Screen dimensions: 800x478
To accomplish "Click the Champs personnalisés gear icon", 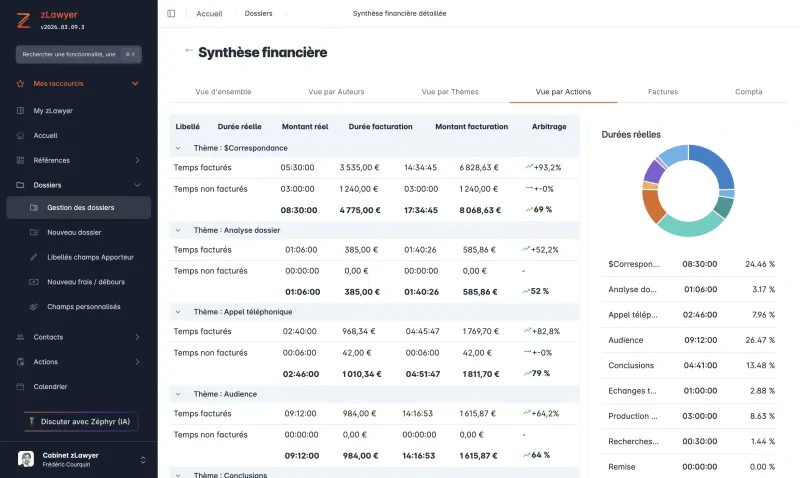I will (x=34, y=307).
